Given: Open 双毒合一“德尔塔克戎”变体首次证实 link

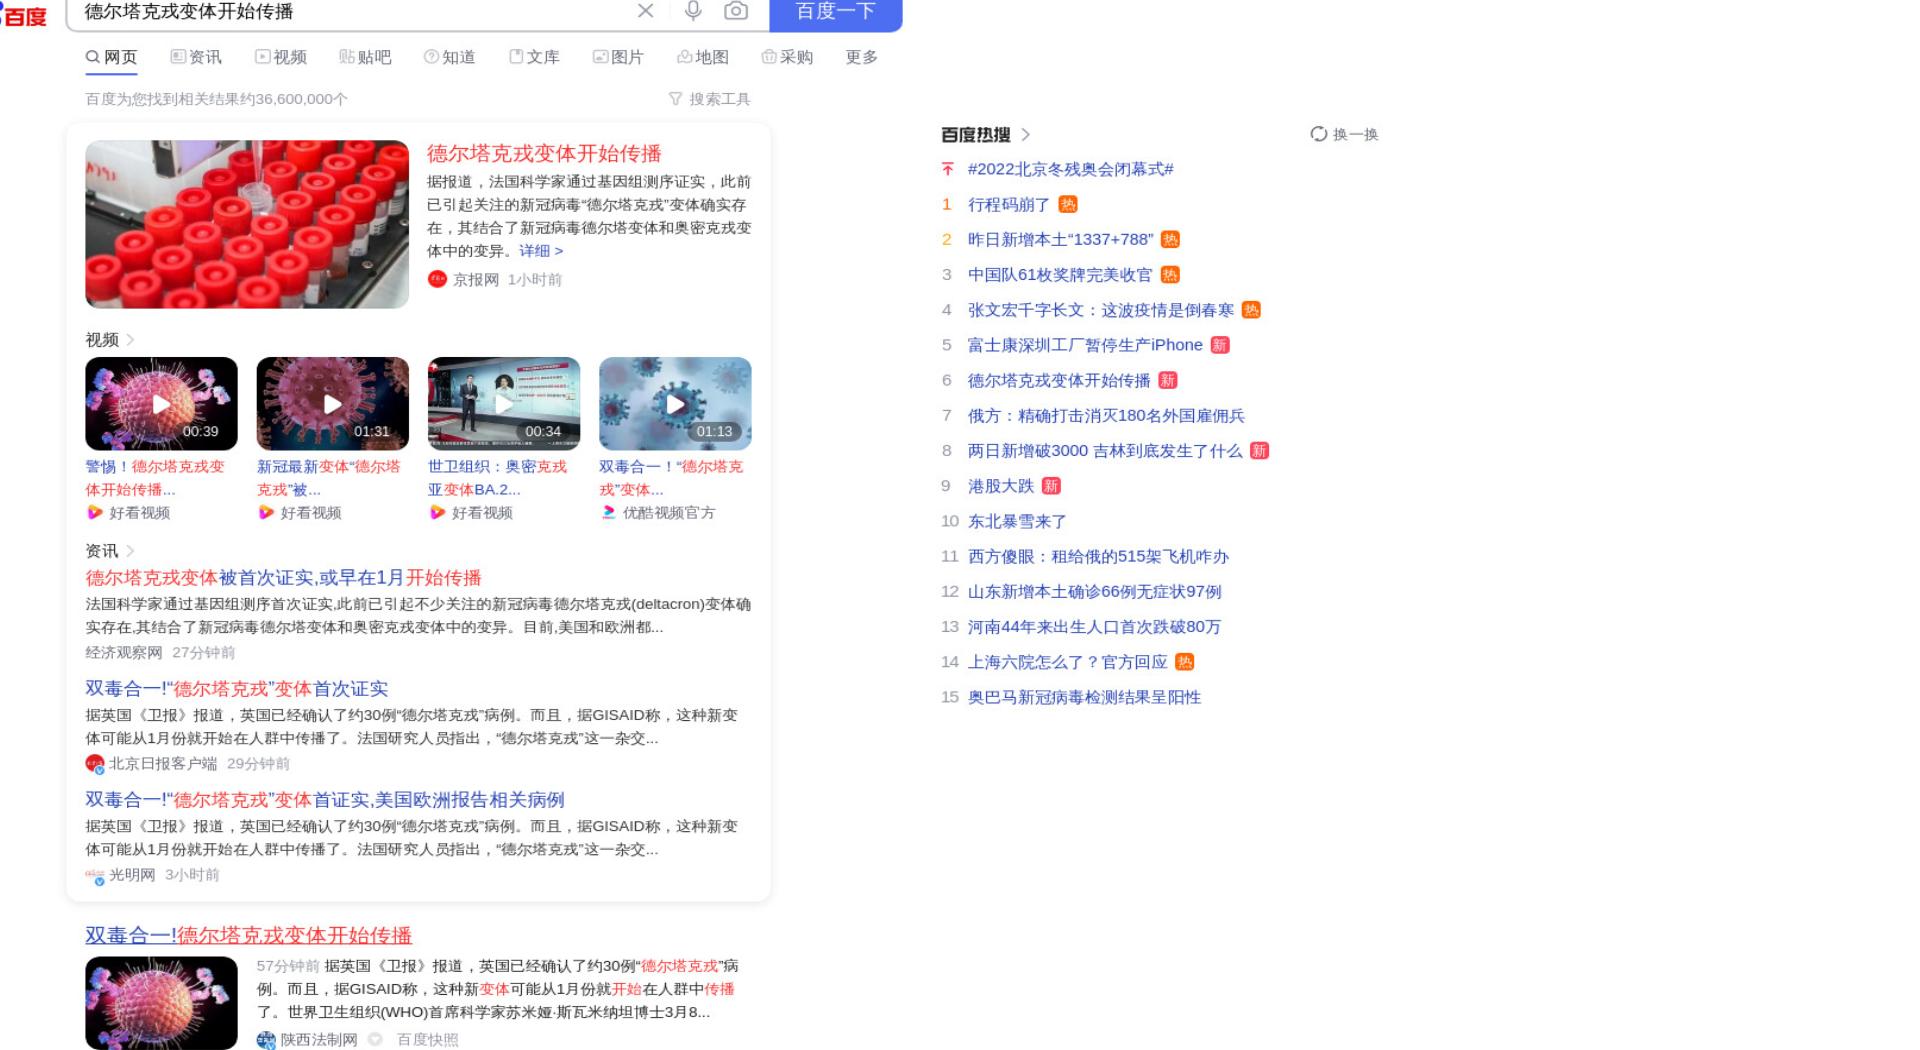Looking at the screenshot, I should pos(236,689).
